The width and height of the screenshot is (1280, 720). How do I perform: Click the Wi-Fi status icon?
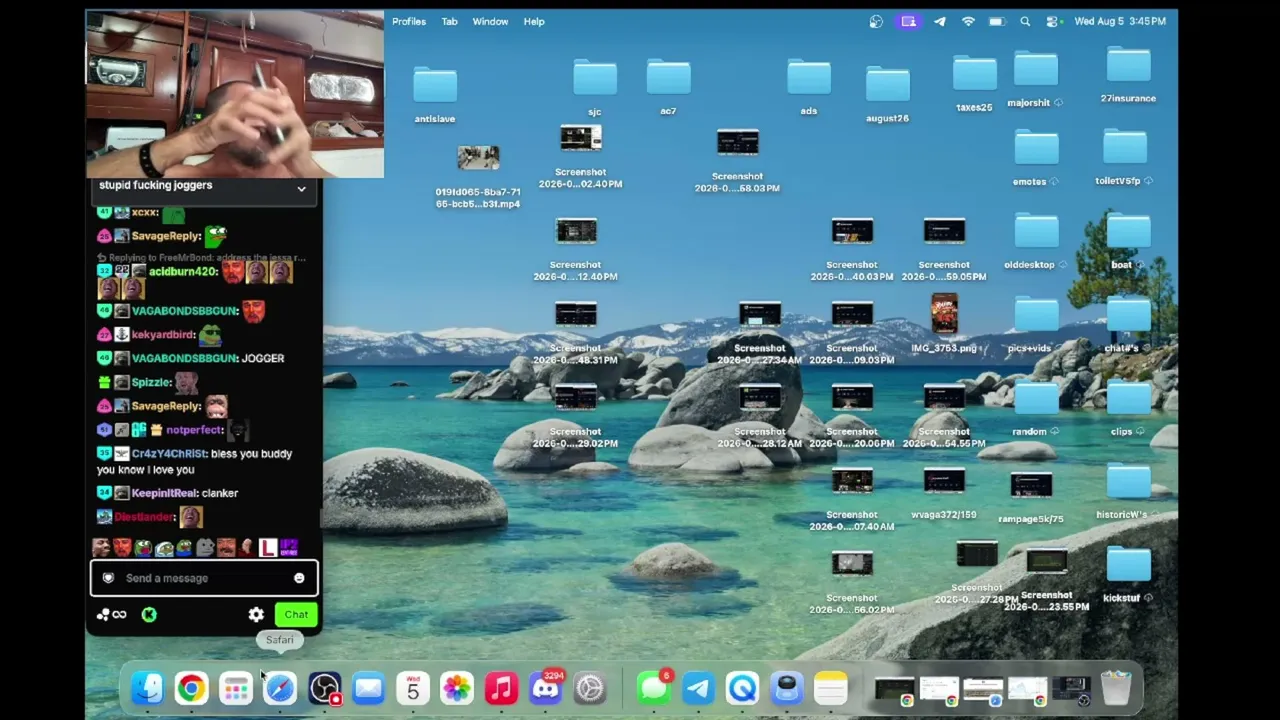pyautogui.click(x=968, y=21)
